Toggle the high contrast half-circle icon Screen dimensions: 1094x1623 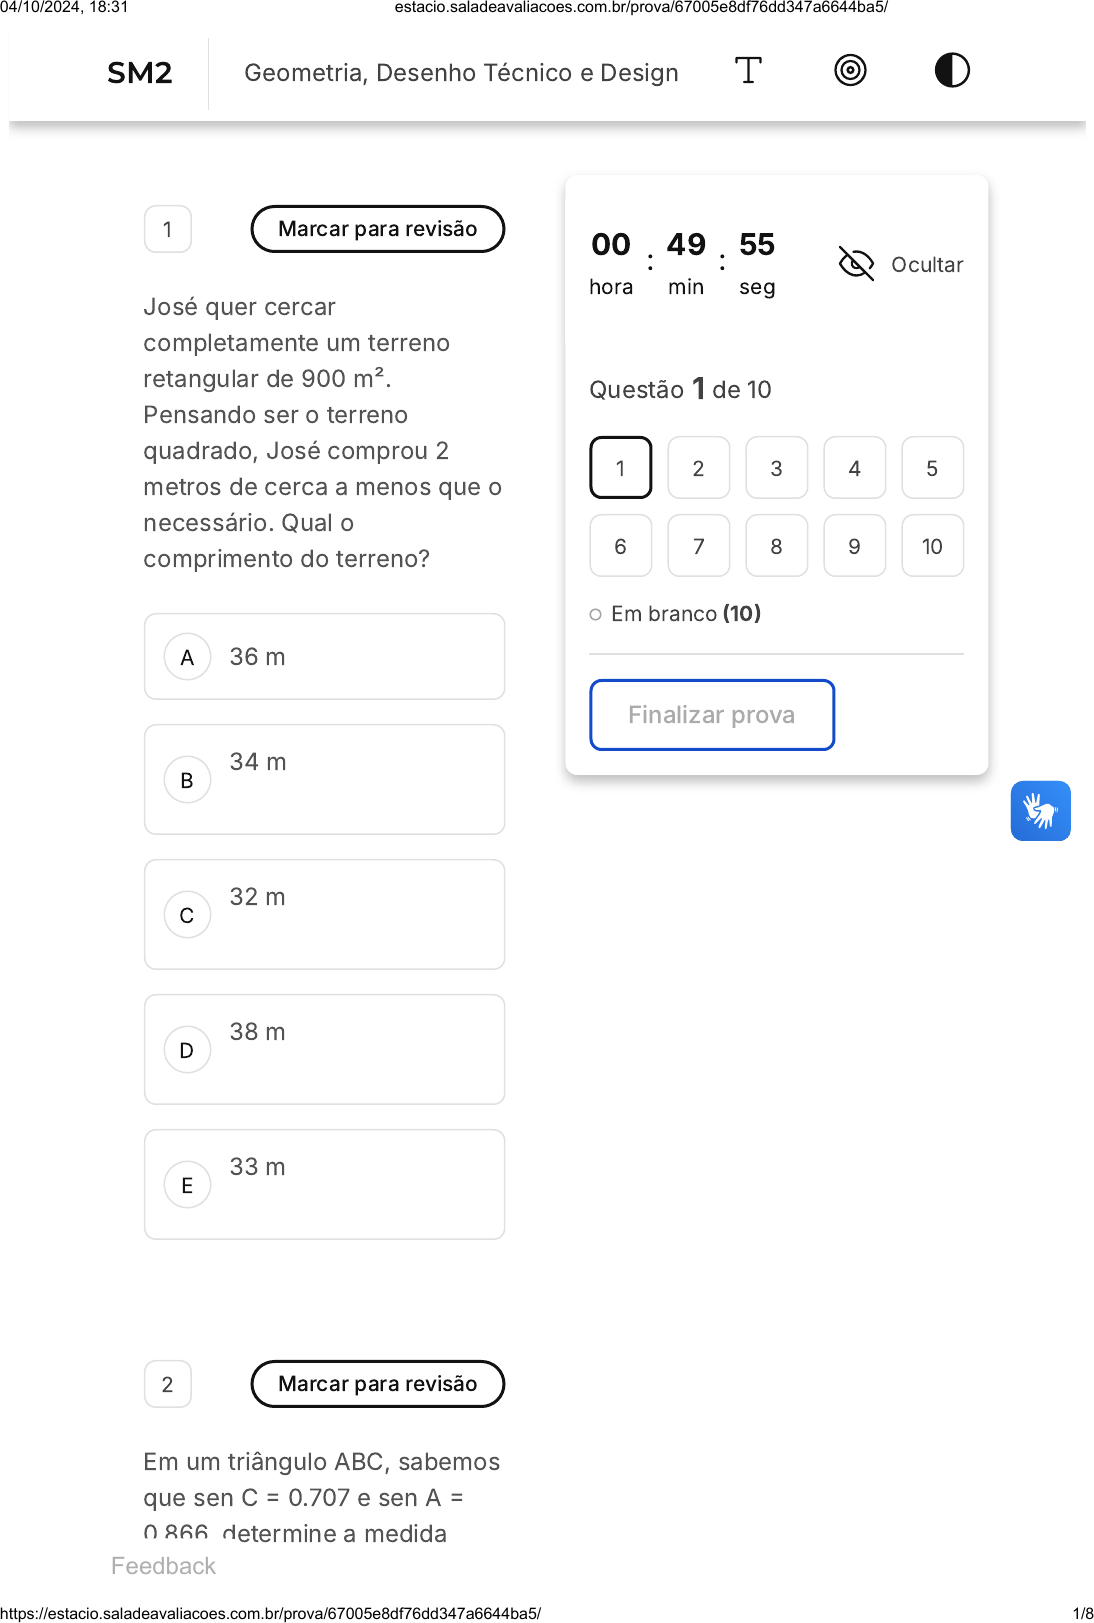click(952, 71)
